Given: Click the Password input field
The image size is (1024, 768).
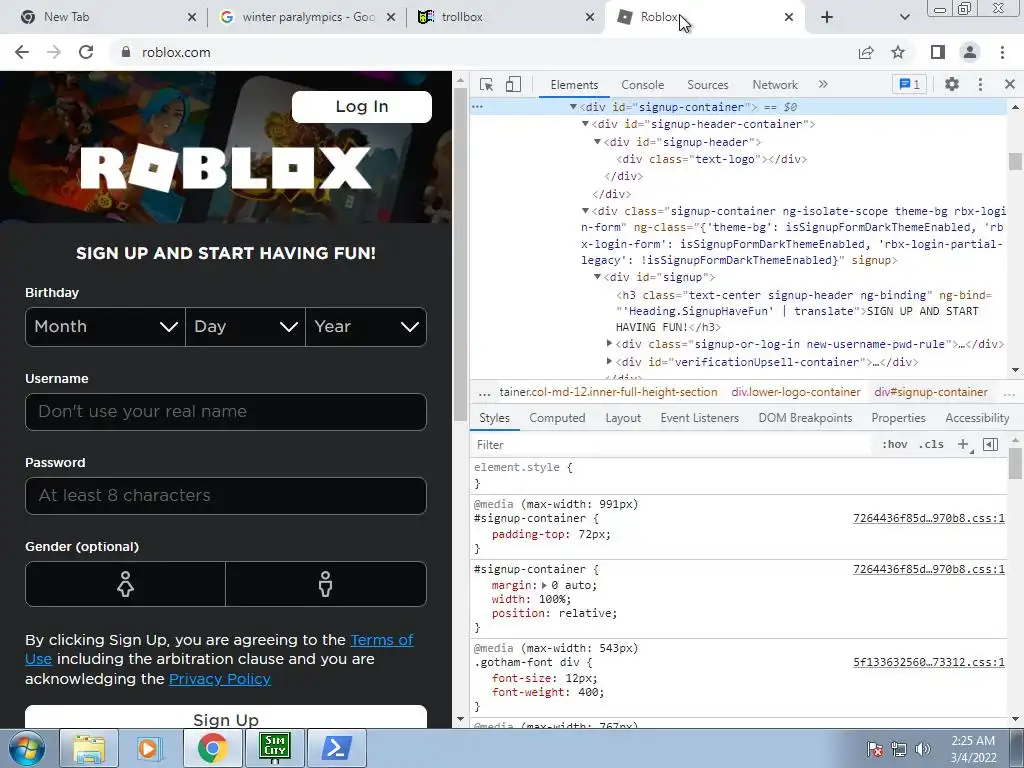Looking at the screenshot, I should (x=226, y=496).
